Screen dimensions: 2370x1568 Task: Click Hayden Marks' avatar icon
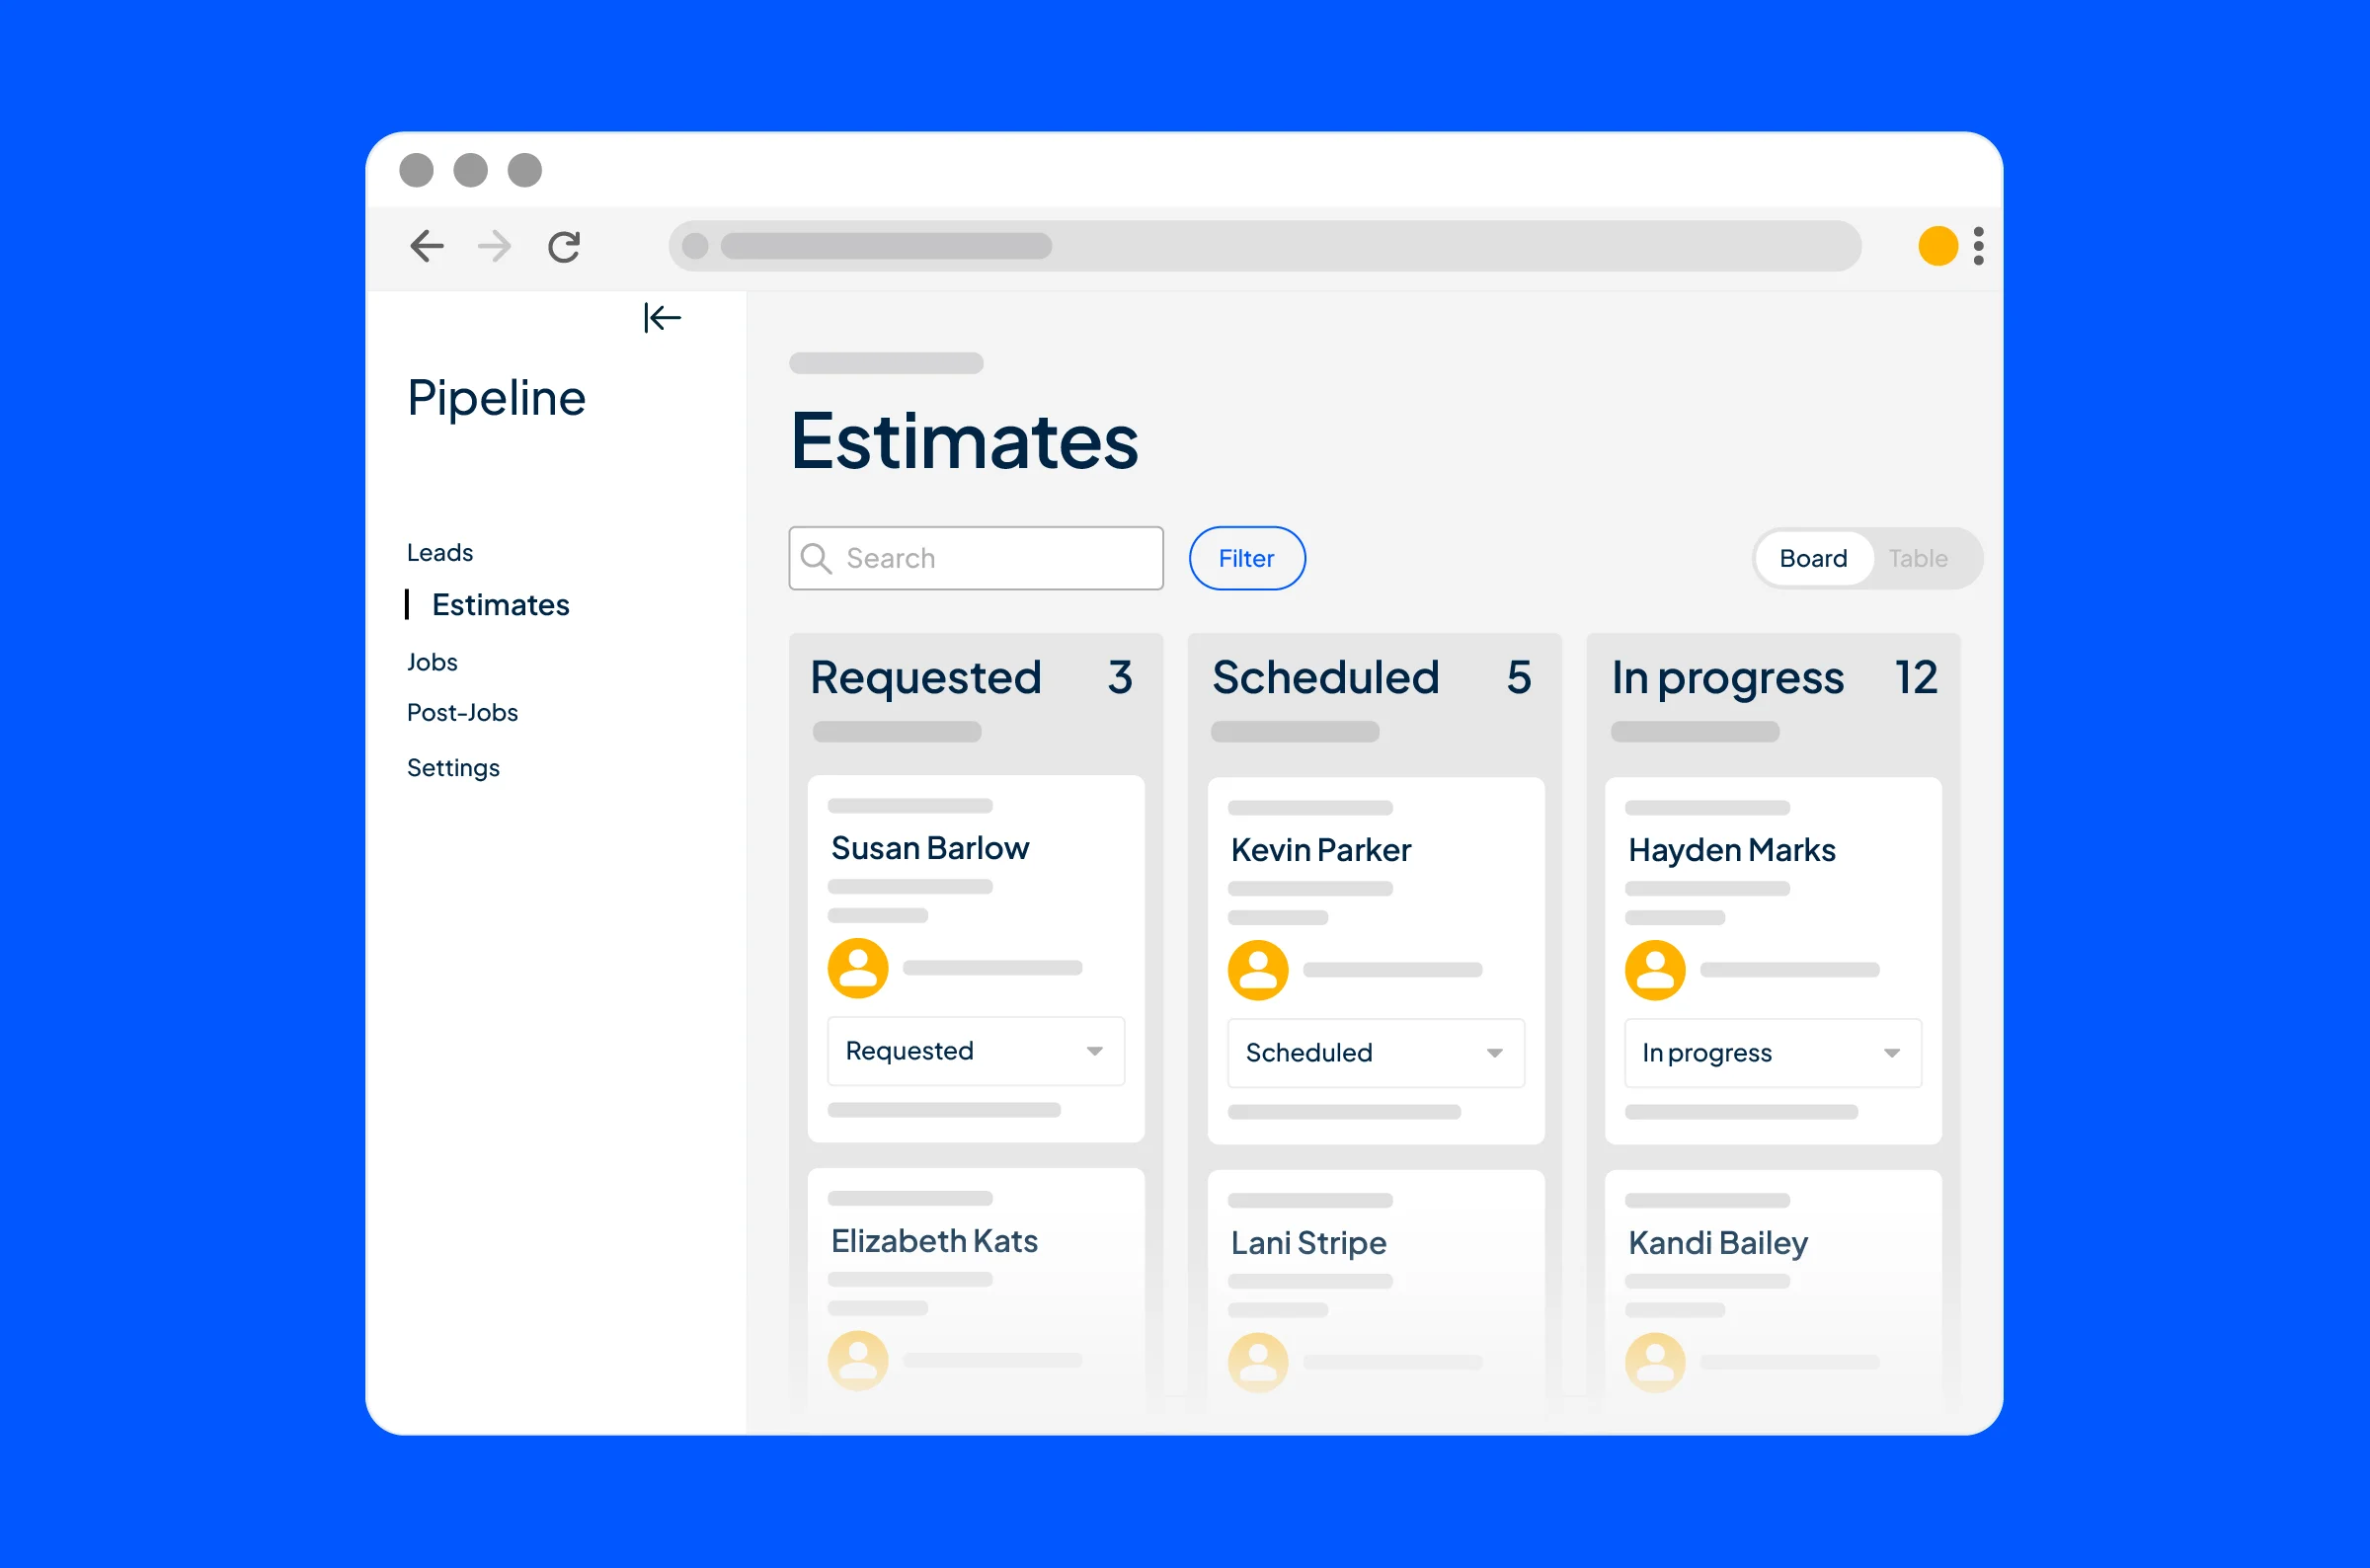click(x=1655, y=968)
